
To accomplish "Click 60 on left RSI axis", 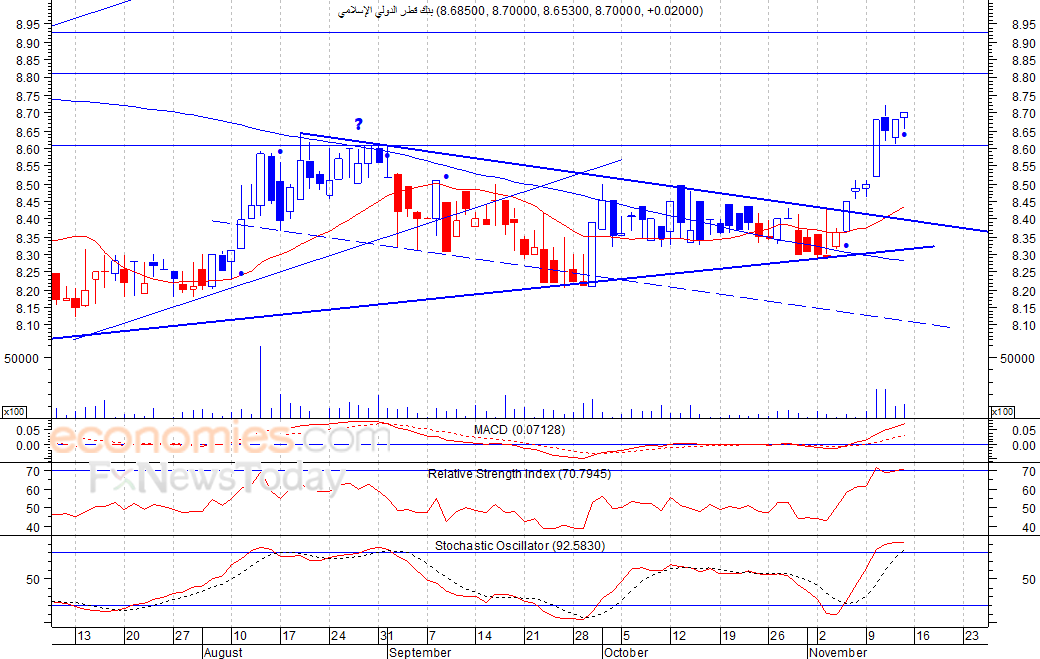I will tap(33, 491).
